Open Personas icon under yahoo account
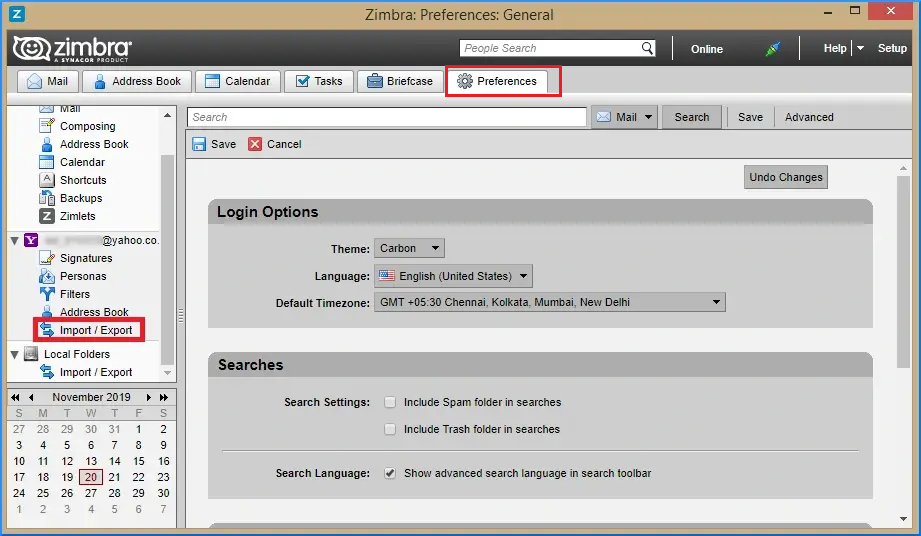Viewport: 921px width, 536px height. (x=46, y=276)
